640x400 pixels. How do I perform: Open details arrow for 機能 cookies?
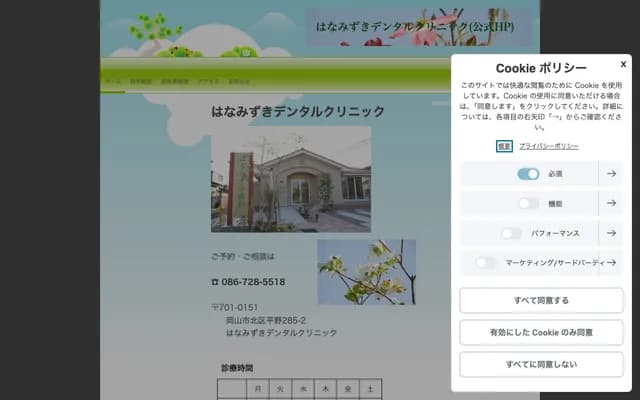click(x=611, y=203)
